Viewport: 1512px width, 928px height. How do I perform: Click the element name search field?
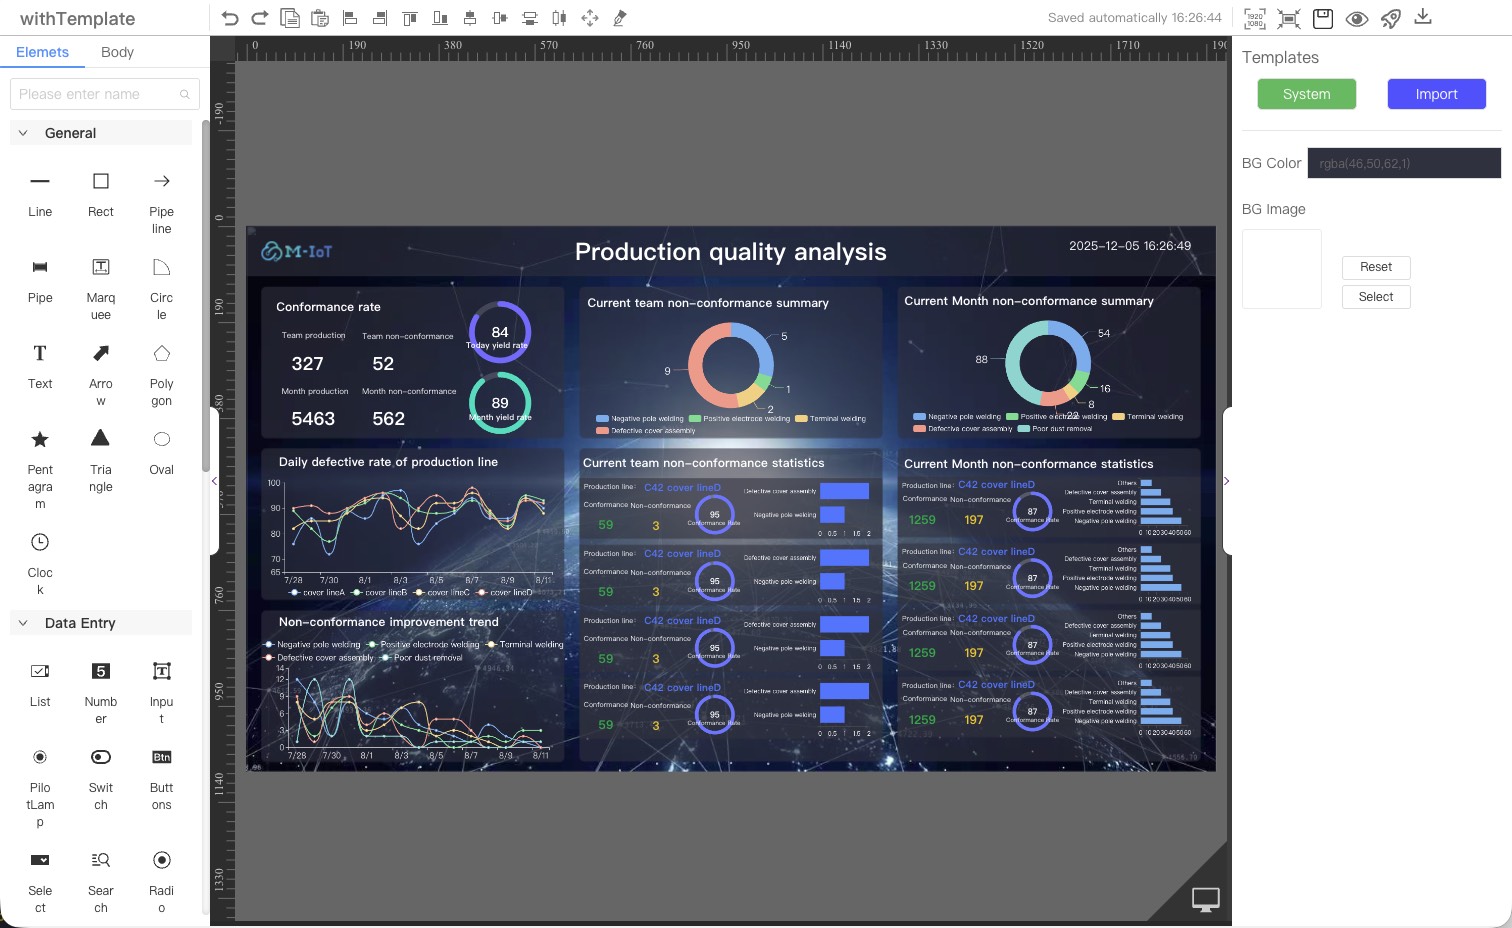[x=98, y=94]
